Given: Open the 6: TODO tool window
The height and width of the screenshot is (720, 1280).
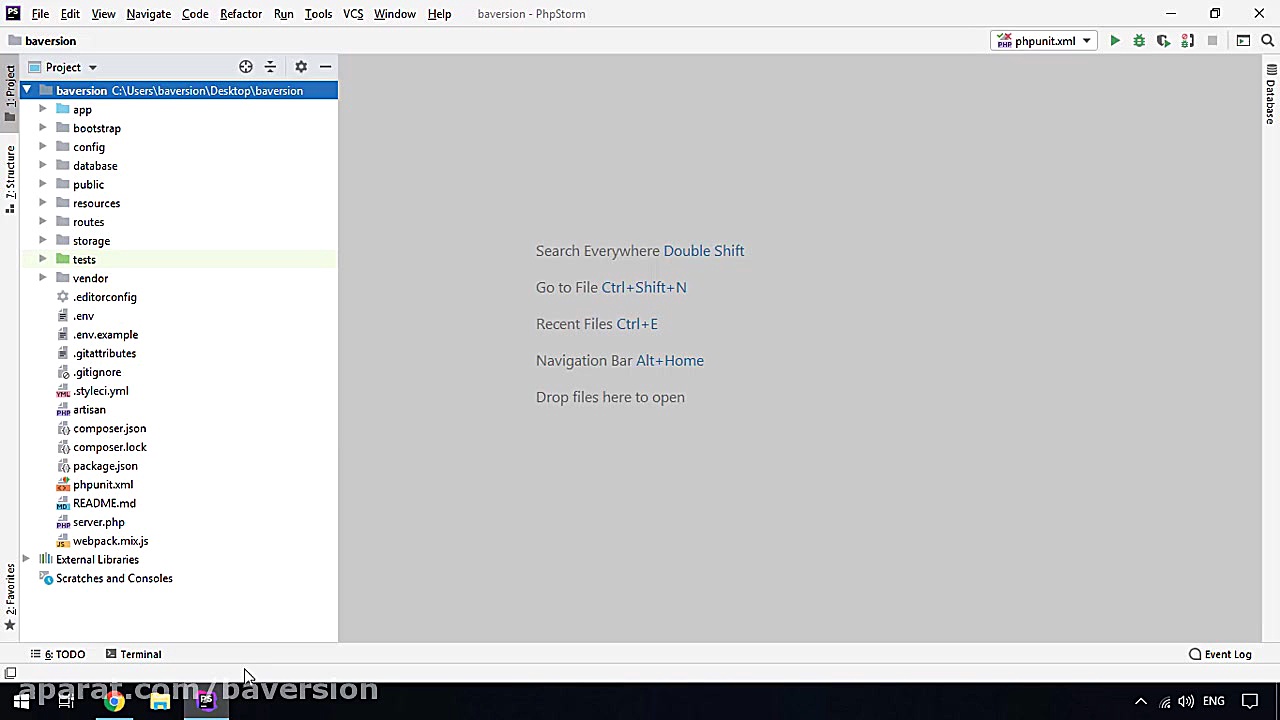Looking at the screenshot, I should (x=58, y=654).
